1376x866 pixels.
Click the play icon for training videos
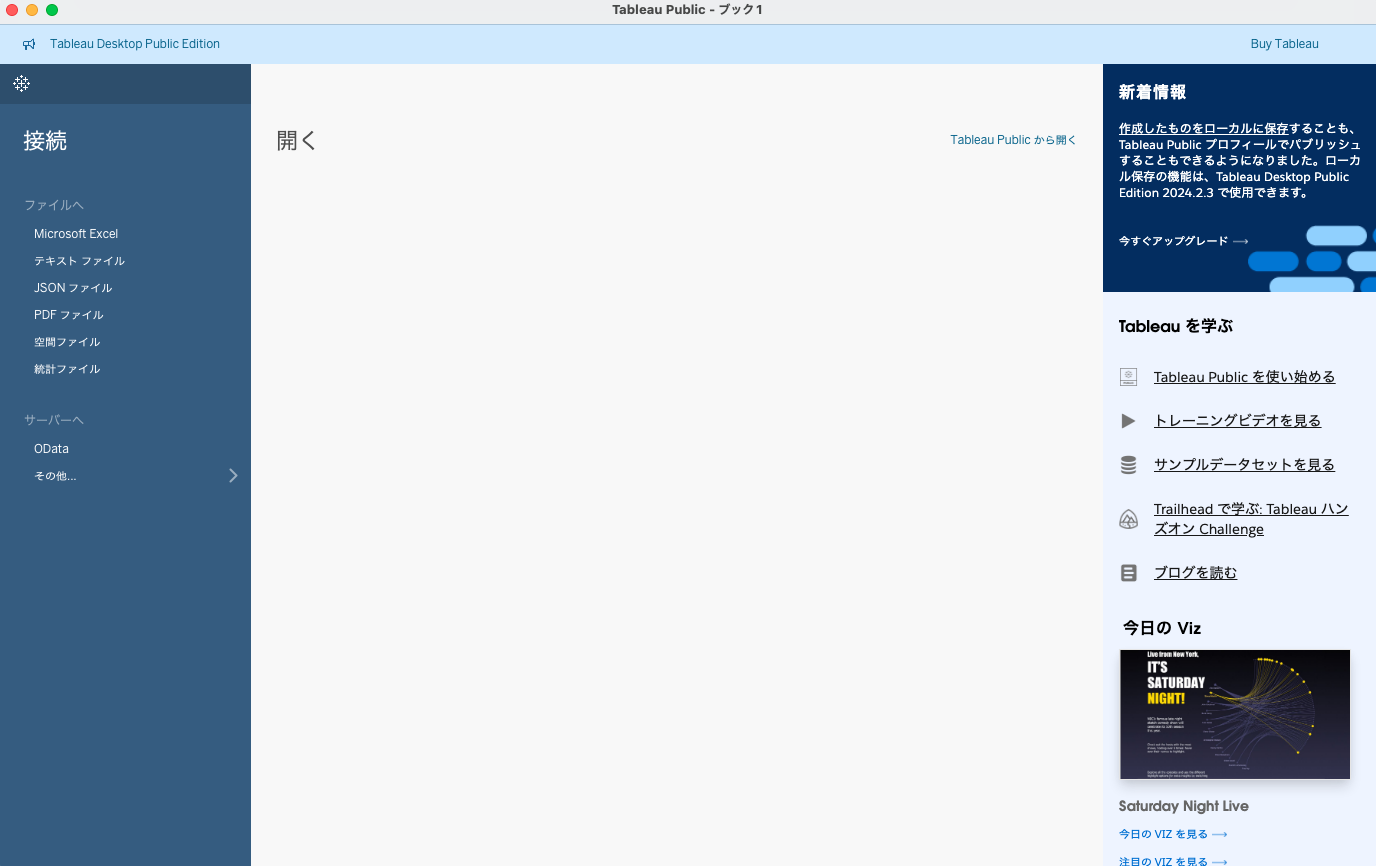tap(1128, 421)
